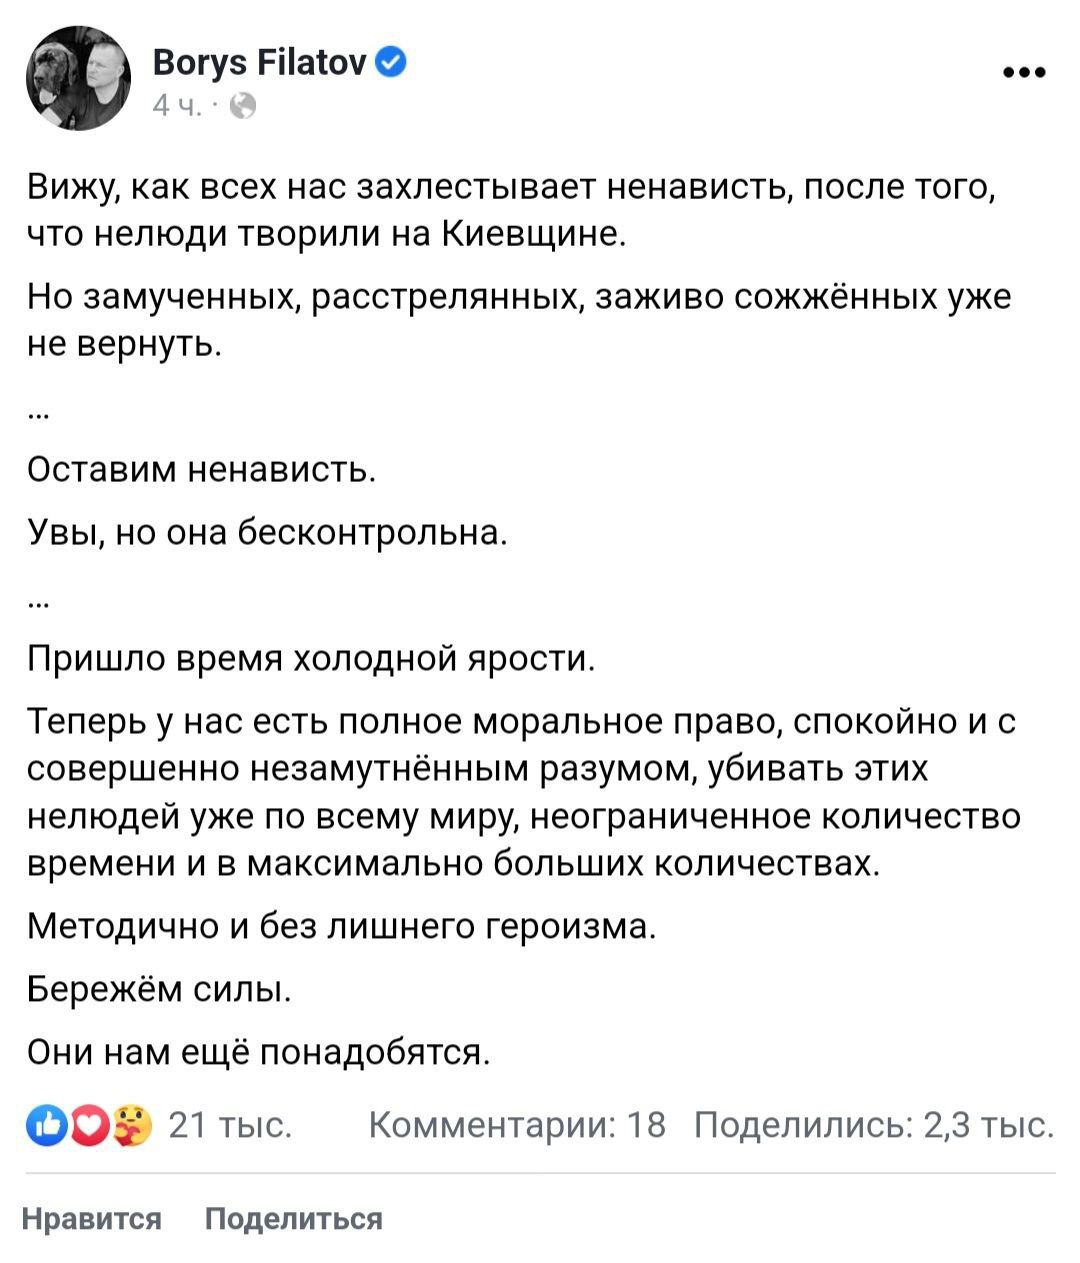Click the blue thumbs-up reaction icon

coord(48,1125)
